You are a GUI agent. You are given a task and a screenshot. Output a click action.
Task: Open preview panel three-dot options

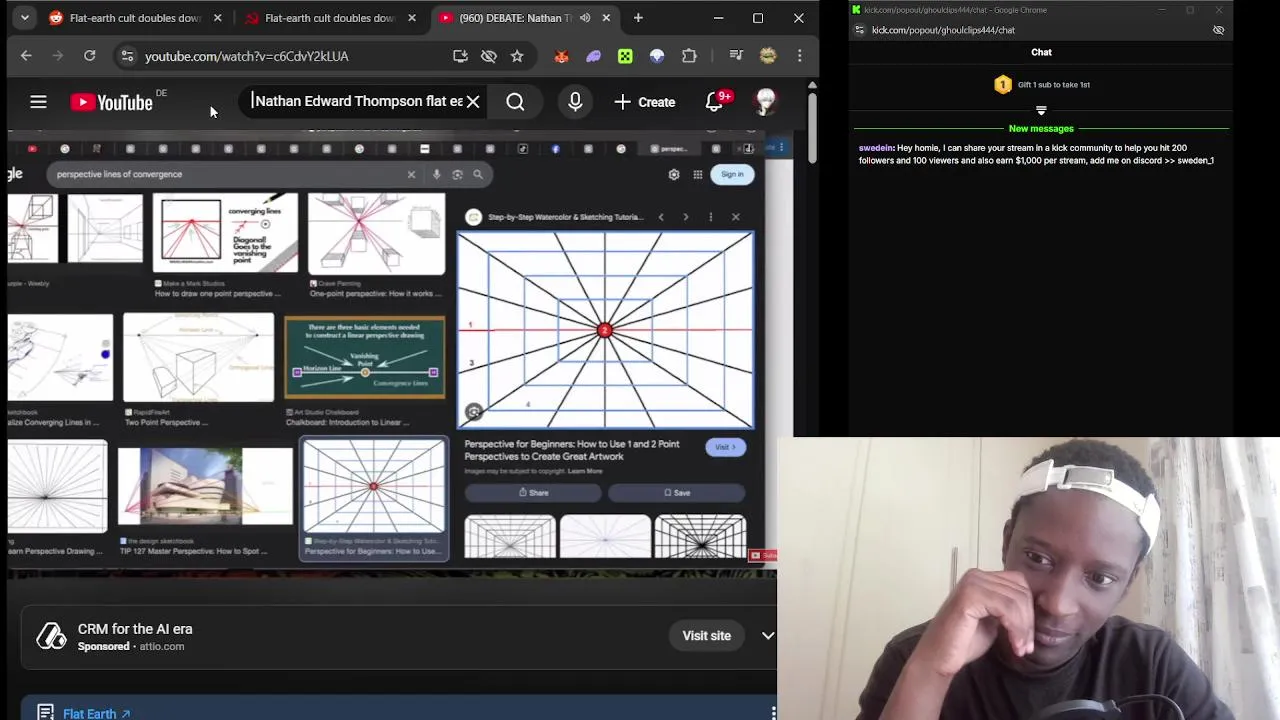[710, 217]
